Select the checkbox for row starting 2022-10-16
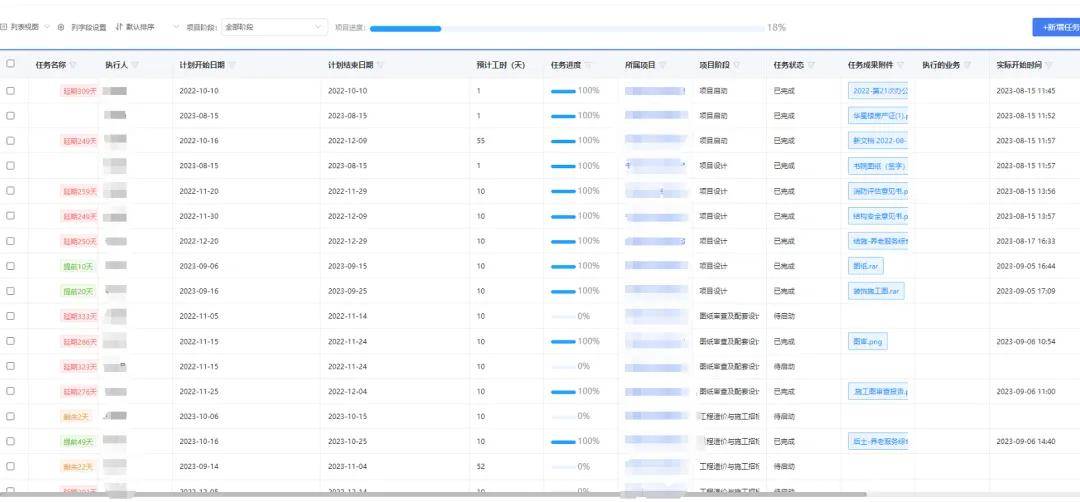Viewport: 1080px width, 502px height. (11, 140)
